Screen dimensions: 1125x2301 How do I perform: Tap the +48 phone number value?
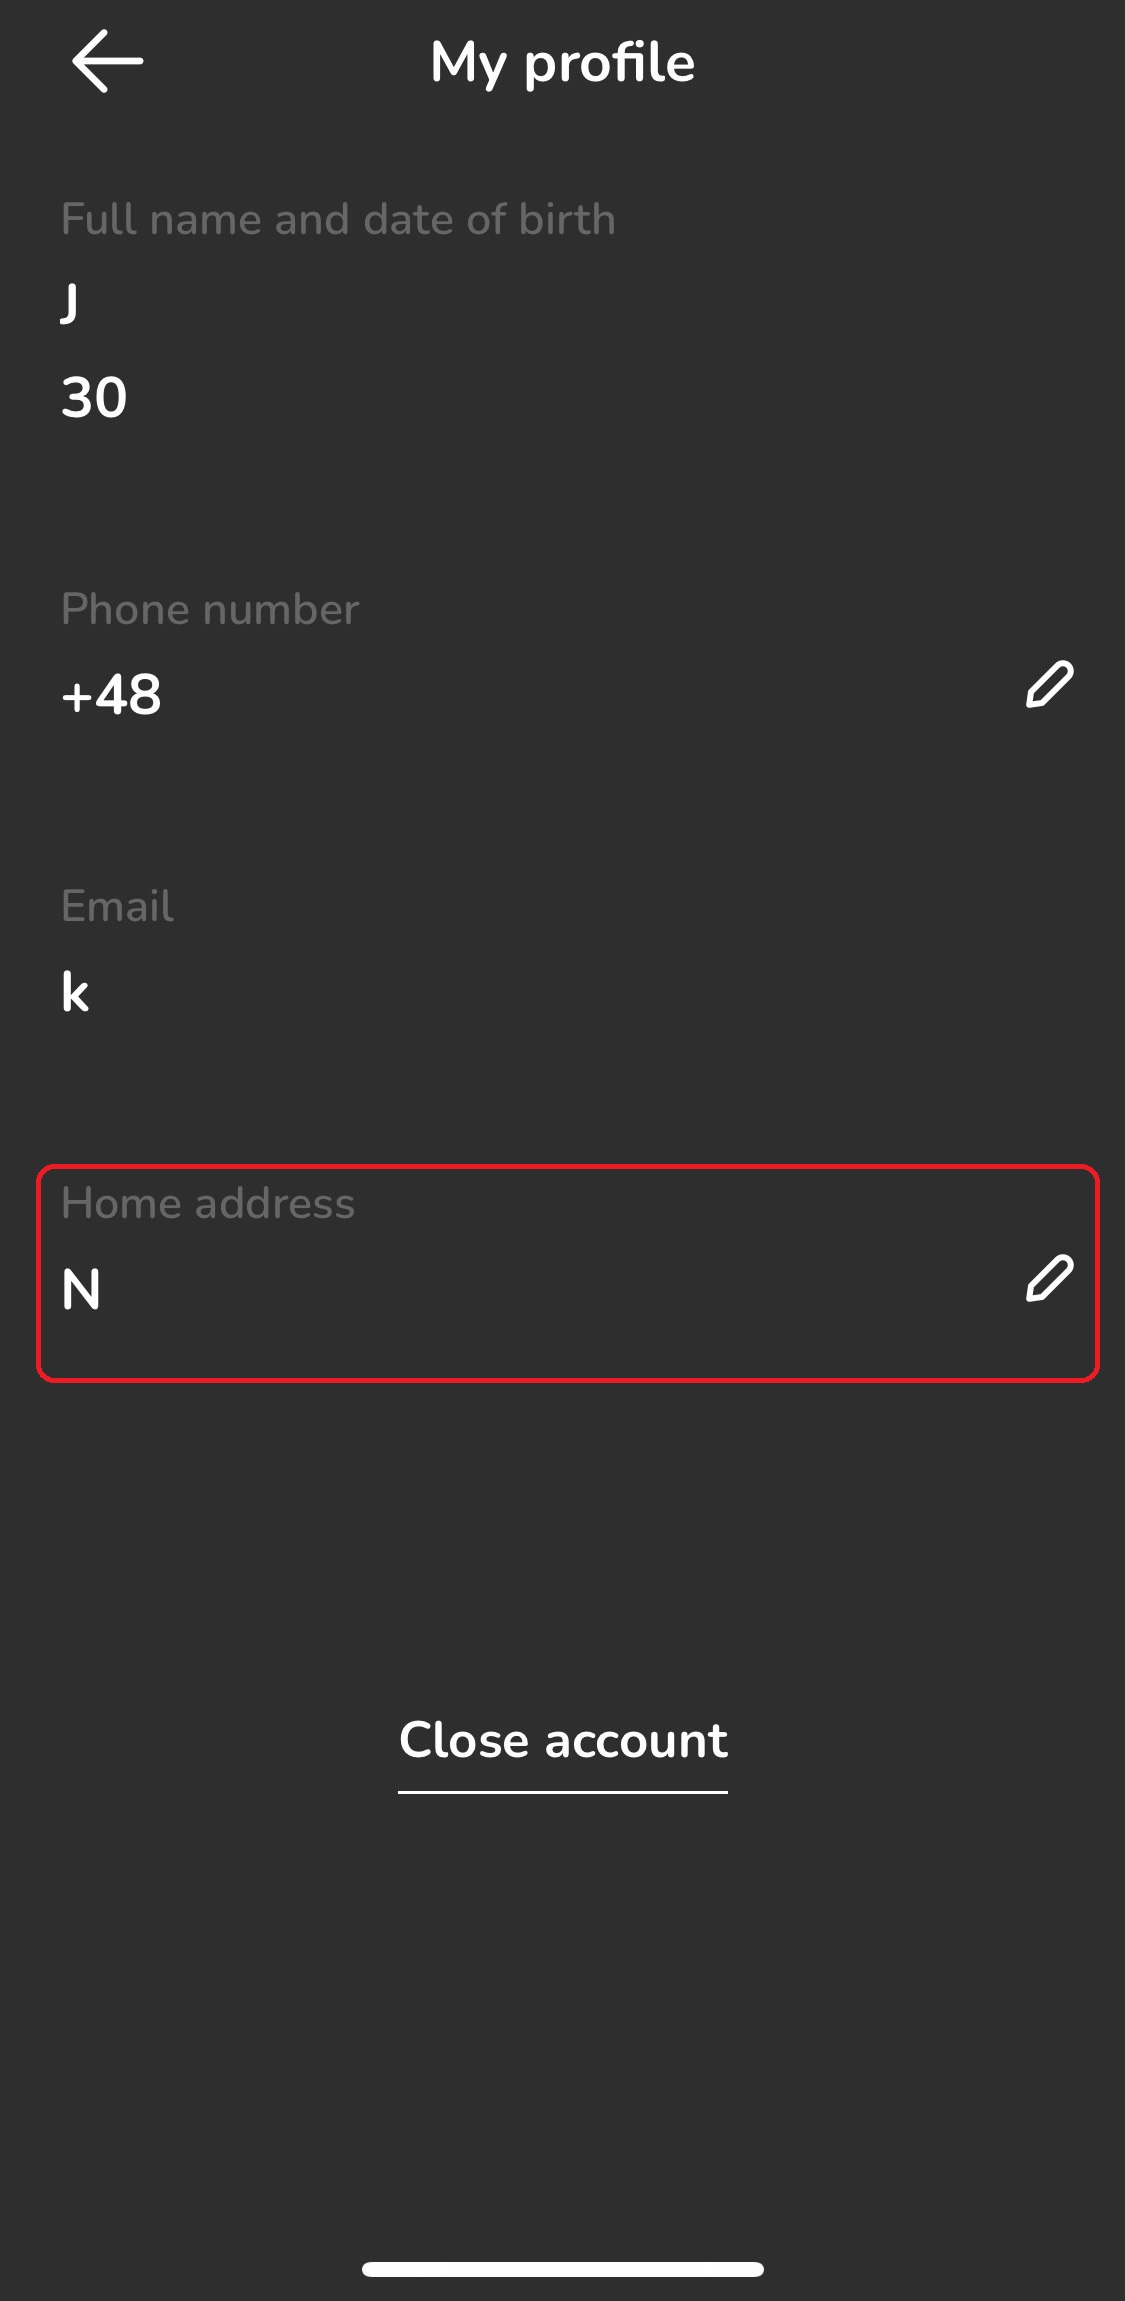click(111, 695)
